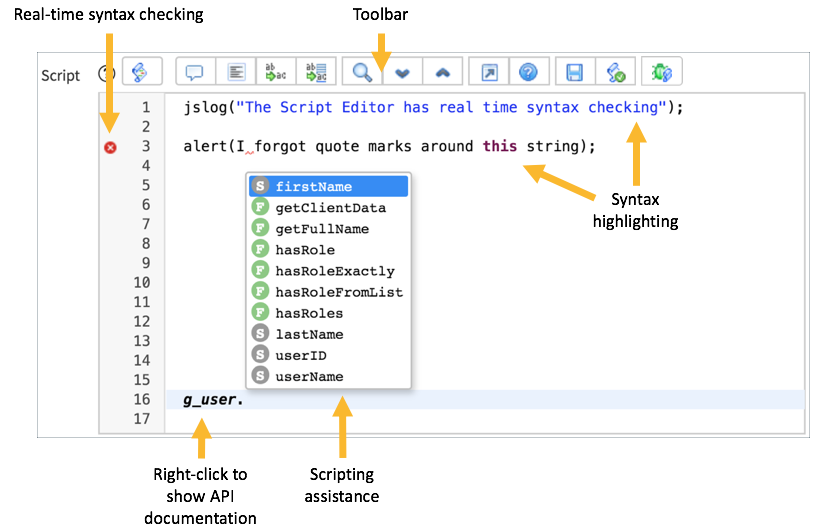Toggle the syntax editor script icon

click(141, 73)
